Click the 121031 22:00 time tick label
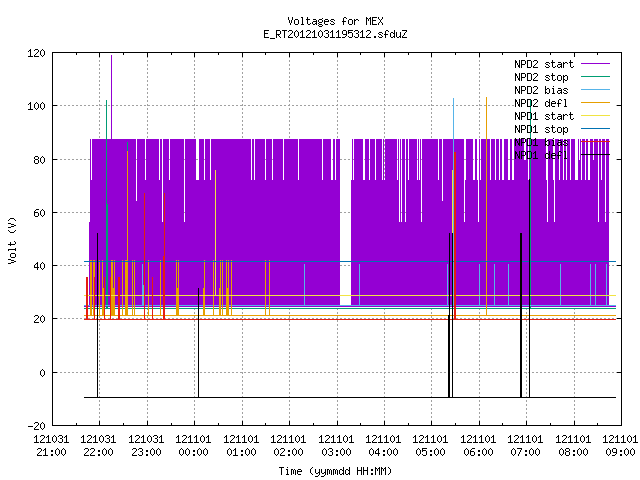640x480 pixels. pos(98,446)
